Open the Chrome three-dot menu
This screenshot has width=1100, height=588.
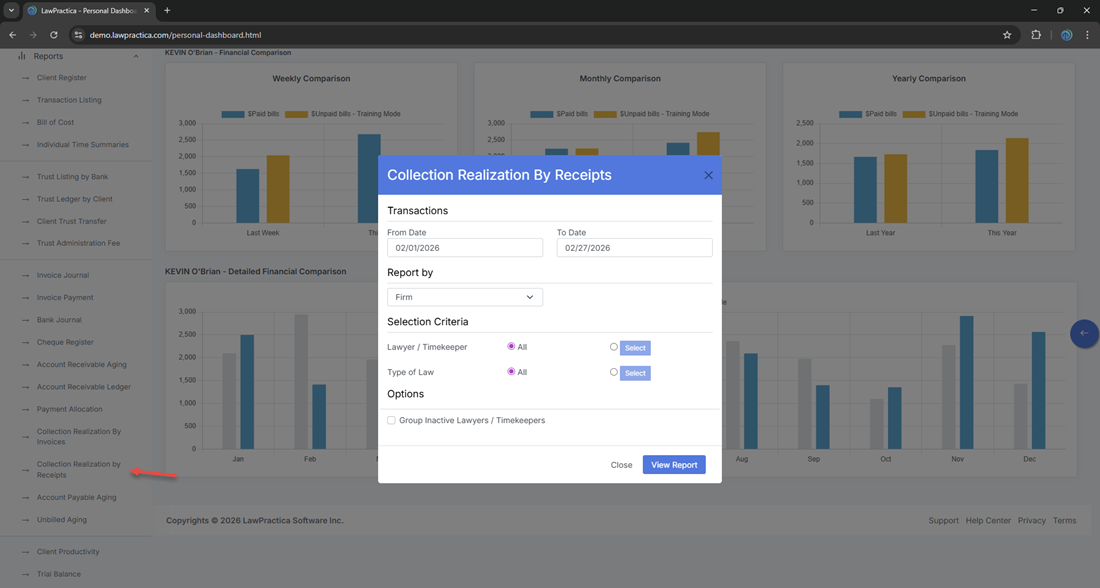1087,35
